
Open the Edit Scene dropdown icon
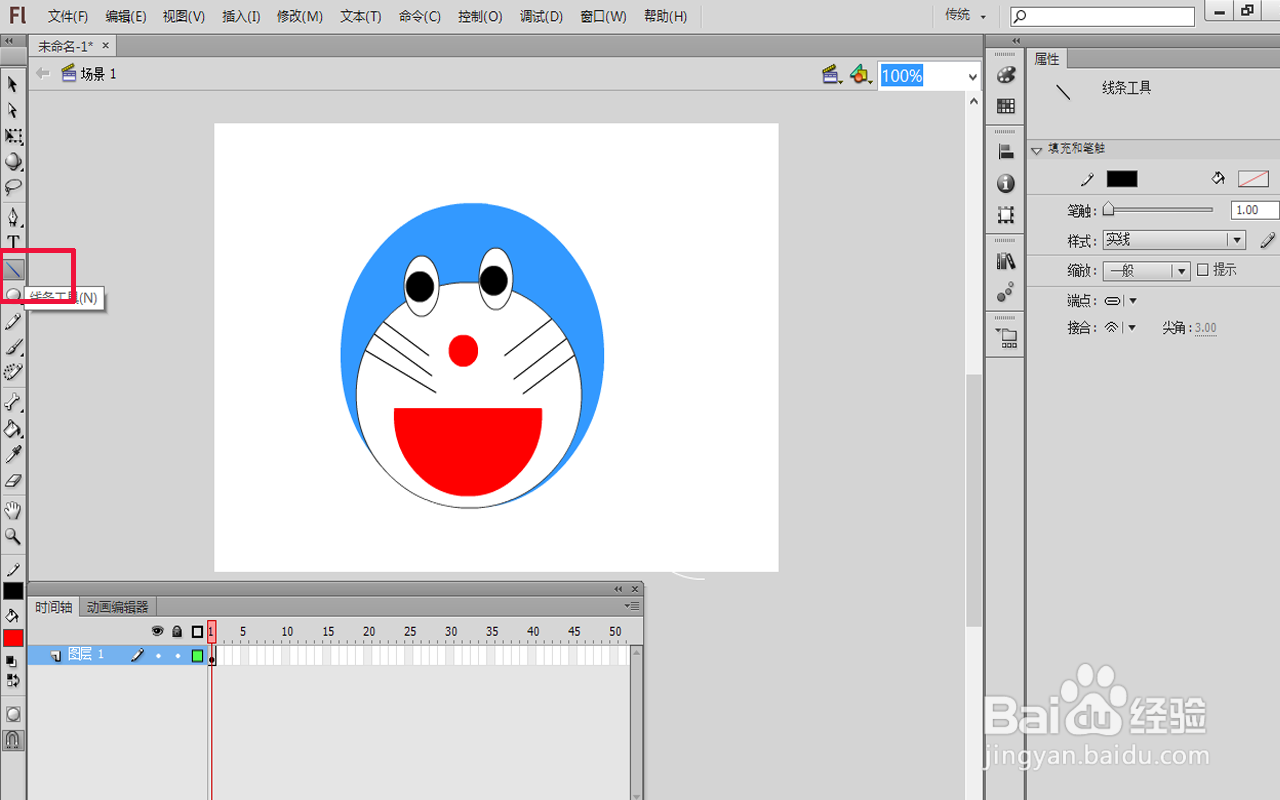tap(832, 75)
